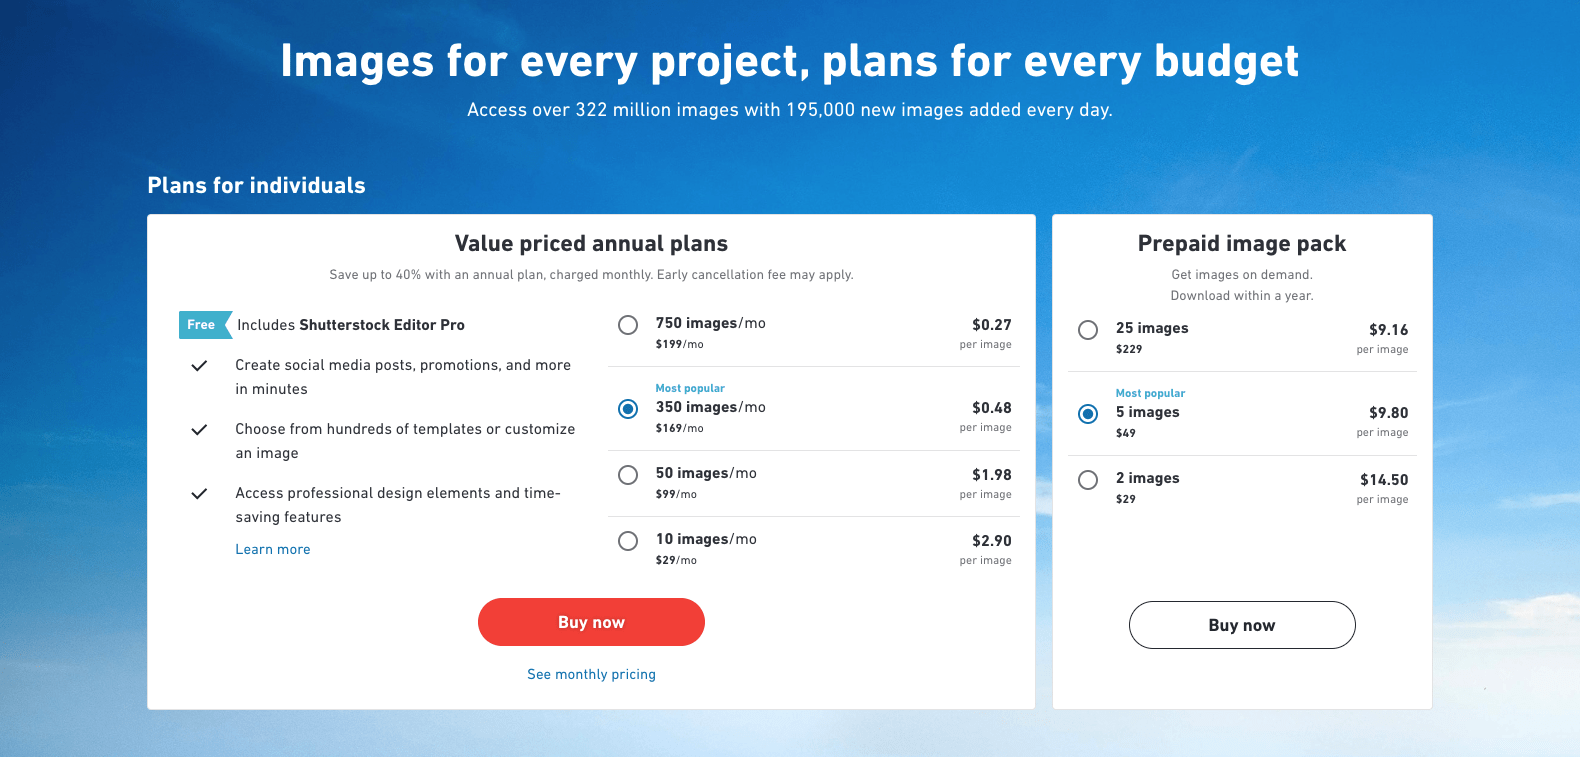Viewport: 1580px width, 757px height.
Task: Select the 750 images/mo radio button
Action: [628, 325]
